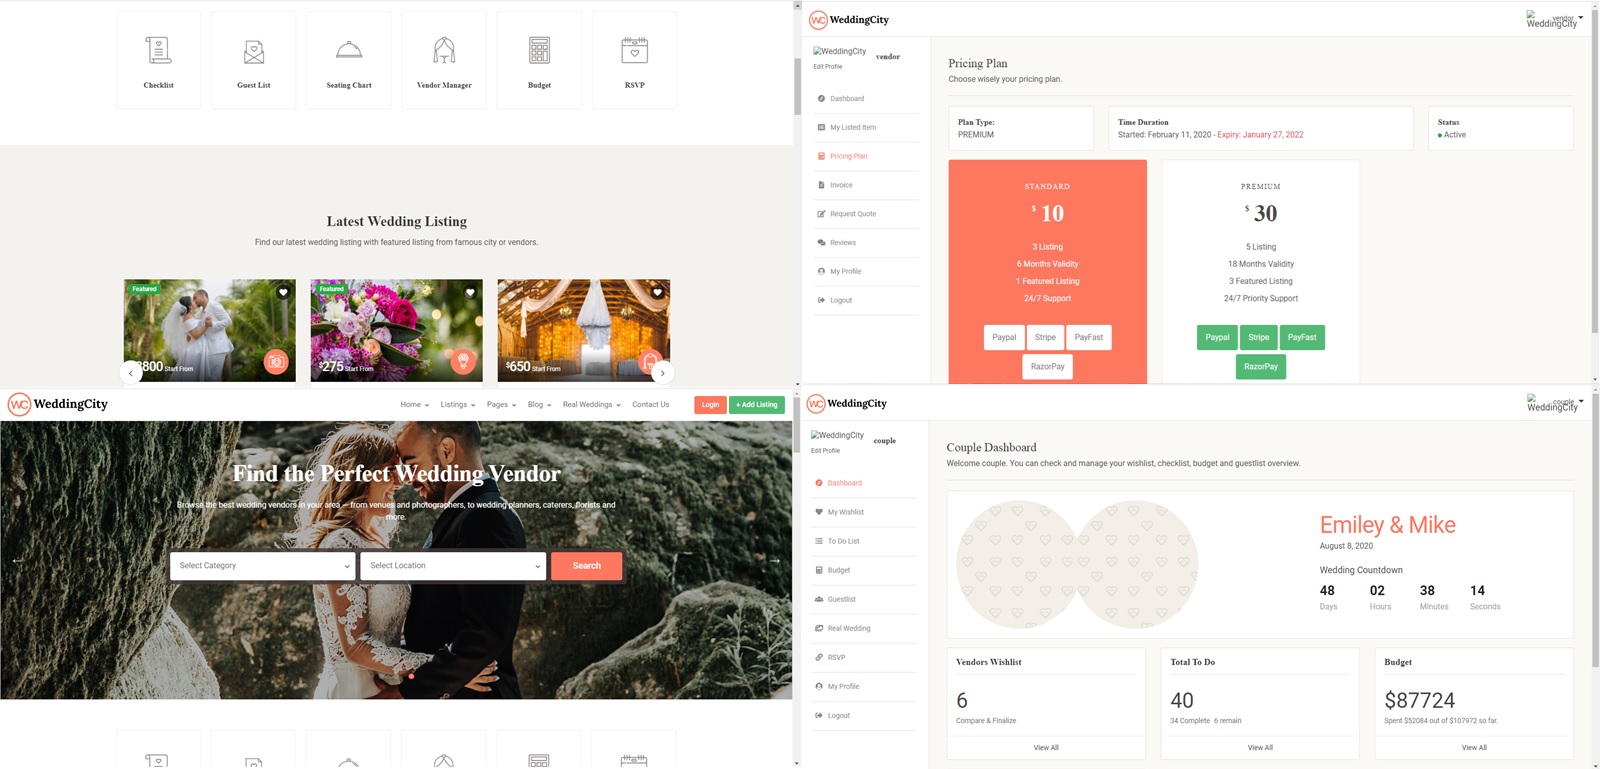The width and height of the screenshot is (1600, 769).
Task: Favorite the $275 listing with heart icon
Action: [470, 292]
